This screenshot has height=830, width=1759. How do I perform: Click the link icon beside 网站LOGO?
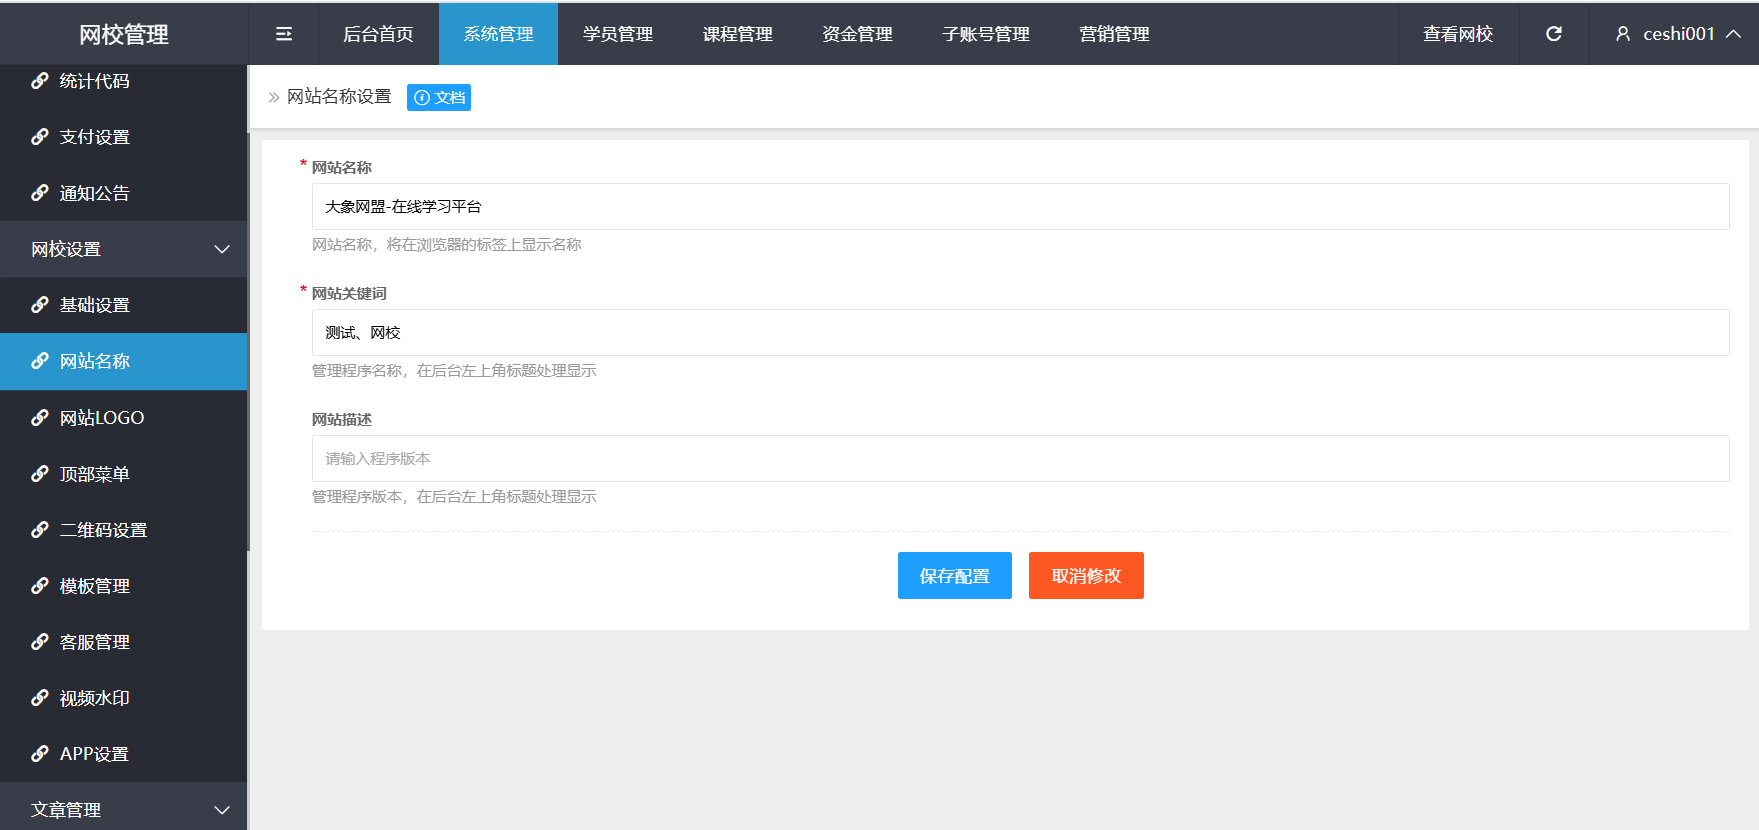pyautogui.click(x=40, y=418)
